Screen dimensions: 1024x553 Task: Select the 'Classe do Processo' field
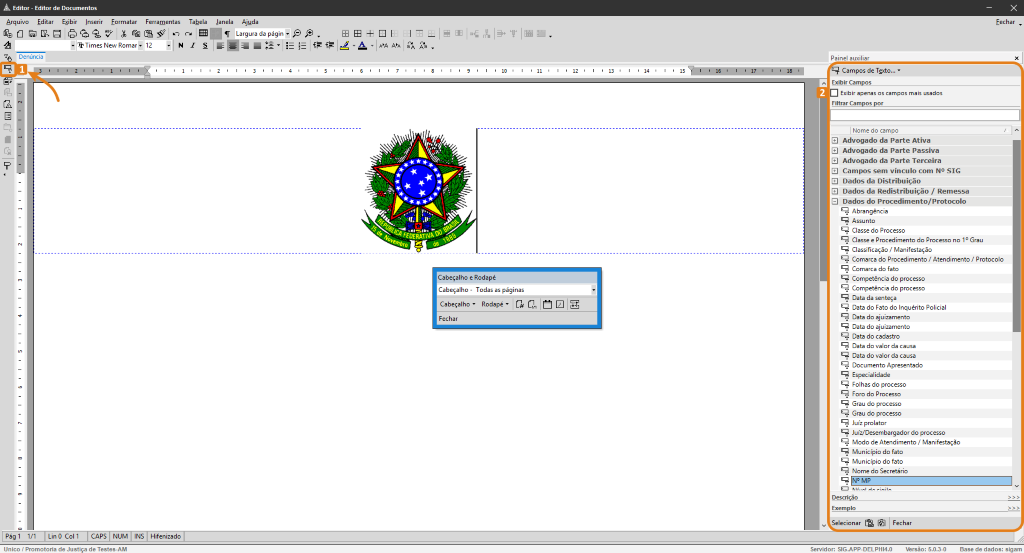point(878,230)
